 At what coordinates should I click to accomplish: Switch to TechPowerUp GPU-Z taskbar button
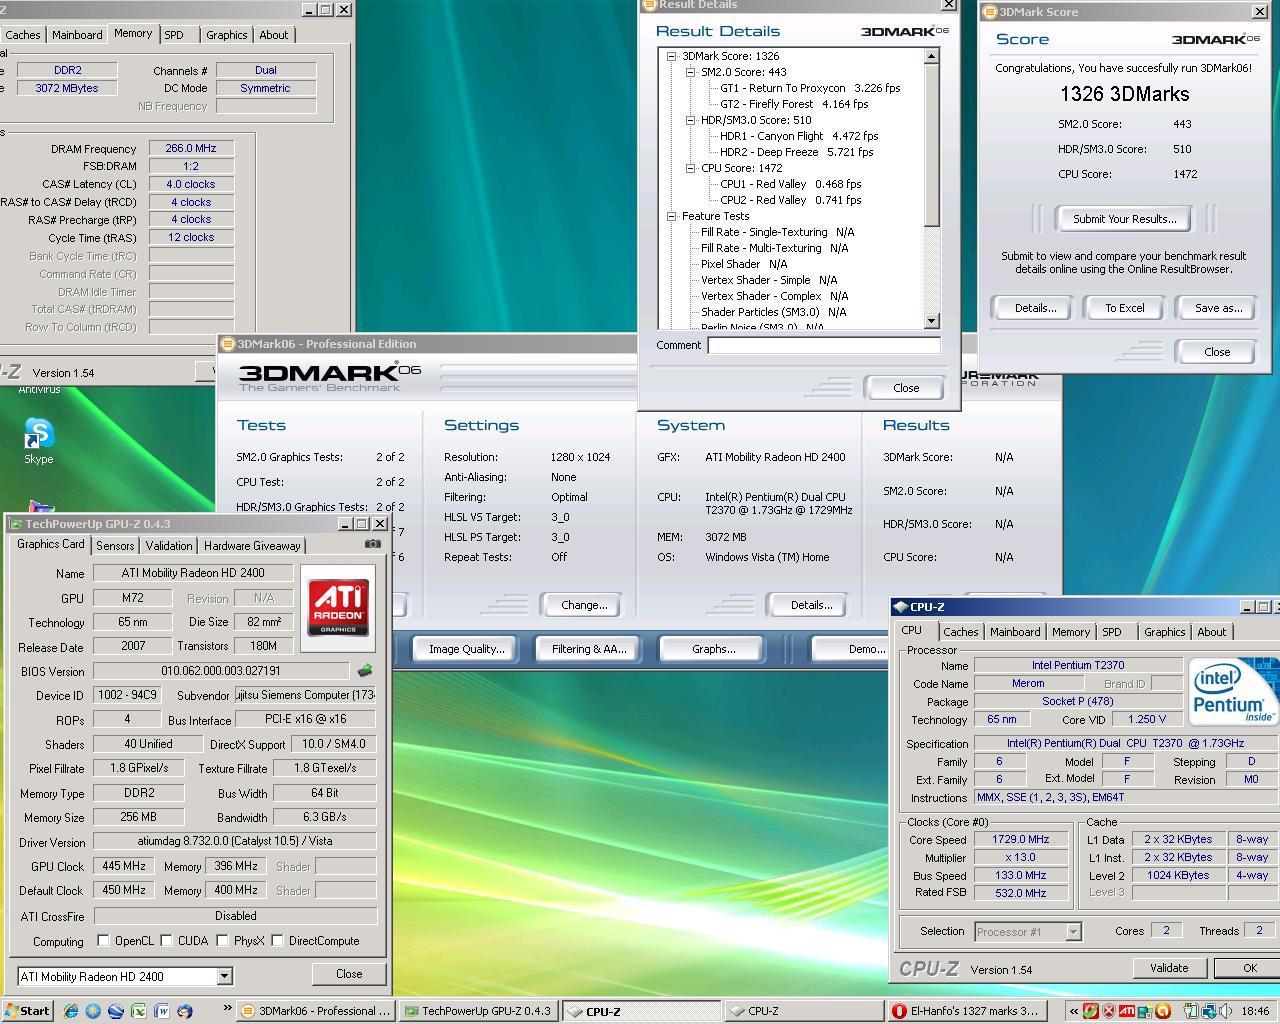tap(478, 1011)
